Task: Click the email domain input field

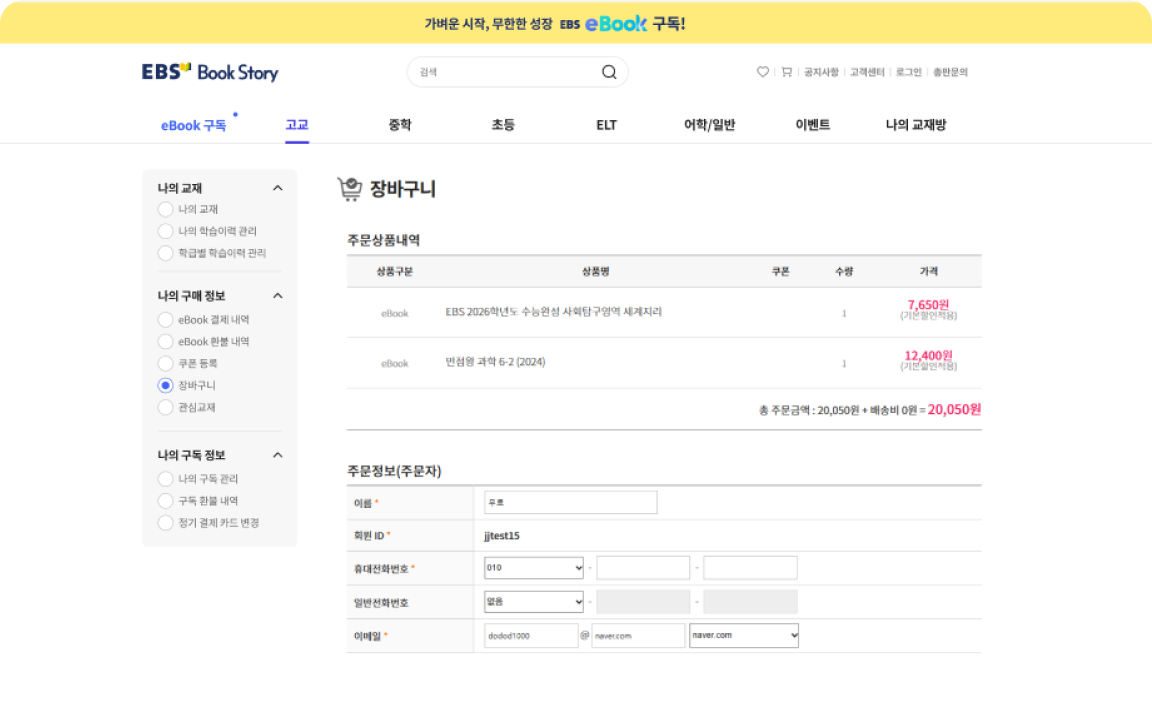Action: point(638,636)
